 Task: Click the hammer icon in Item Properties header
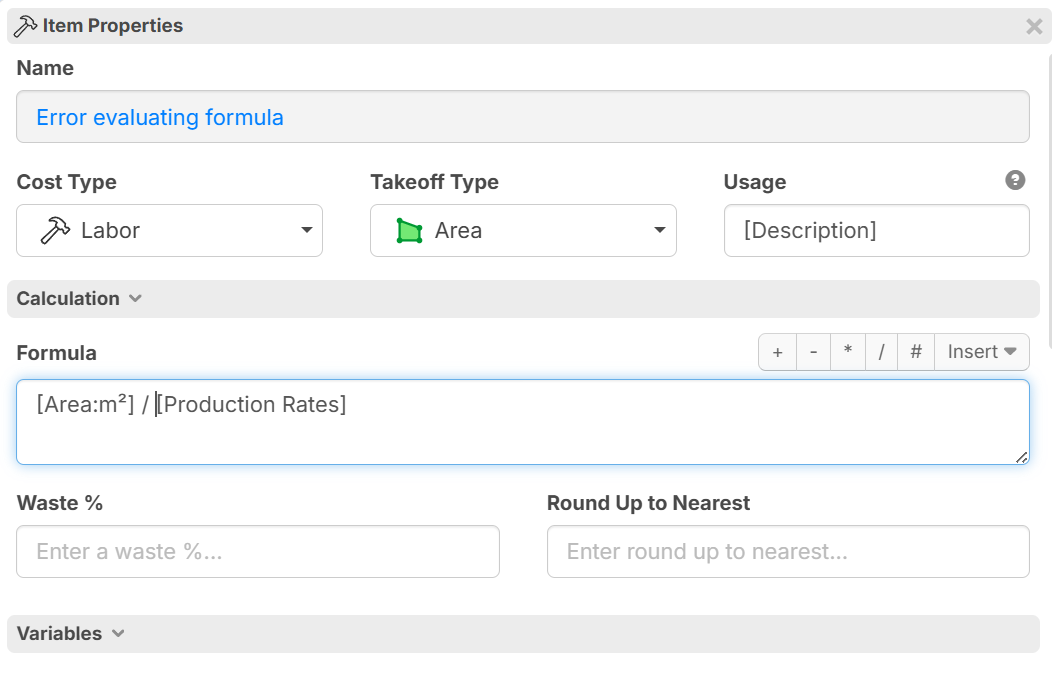[26, 26]
